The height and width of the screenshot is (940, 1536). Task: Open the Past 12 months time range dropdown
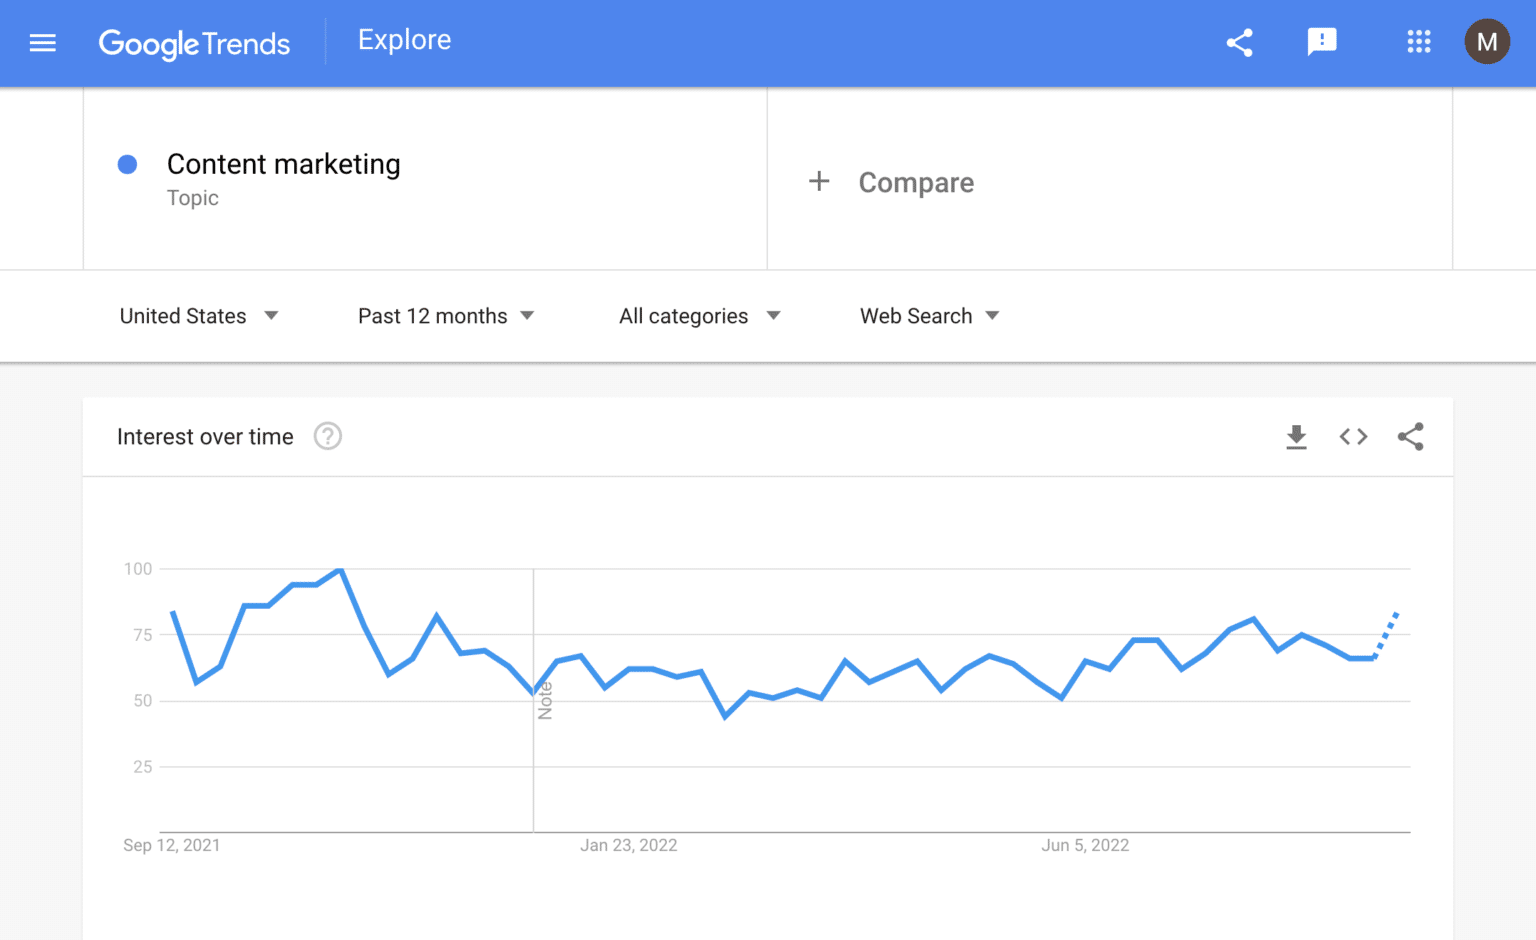point(447,316)
